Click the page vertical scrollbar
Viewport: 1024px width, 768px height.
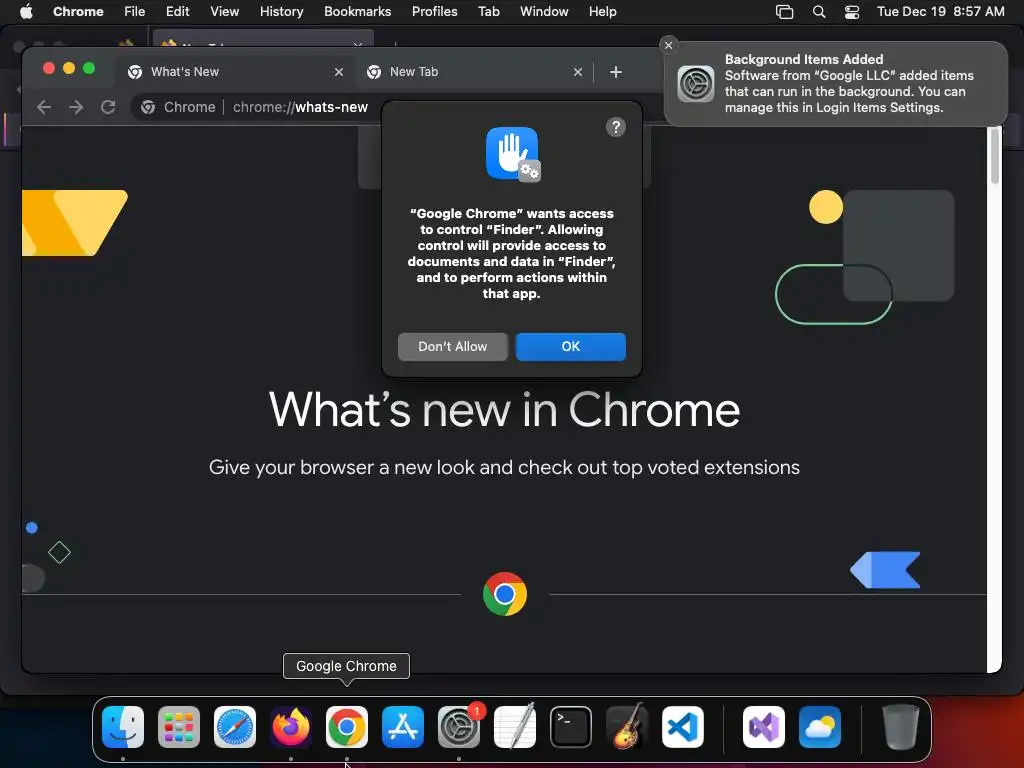(x=995, y=157)
